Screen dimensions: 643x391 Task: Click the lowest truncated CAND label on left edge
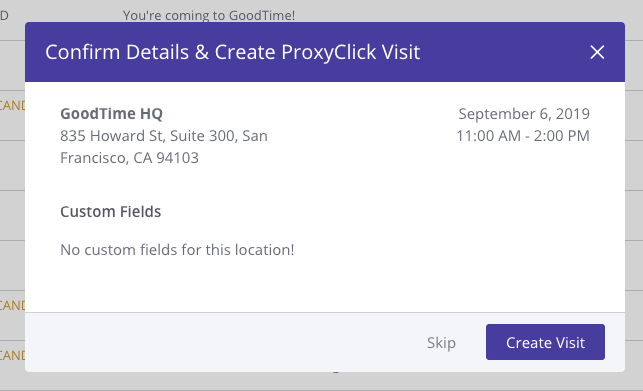(x=12, y=355)
